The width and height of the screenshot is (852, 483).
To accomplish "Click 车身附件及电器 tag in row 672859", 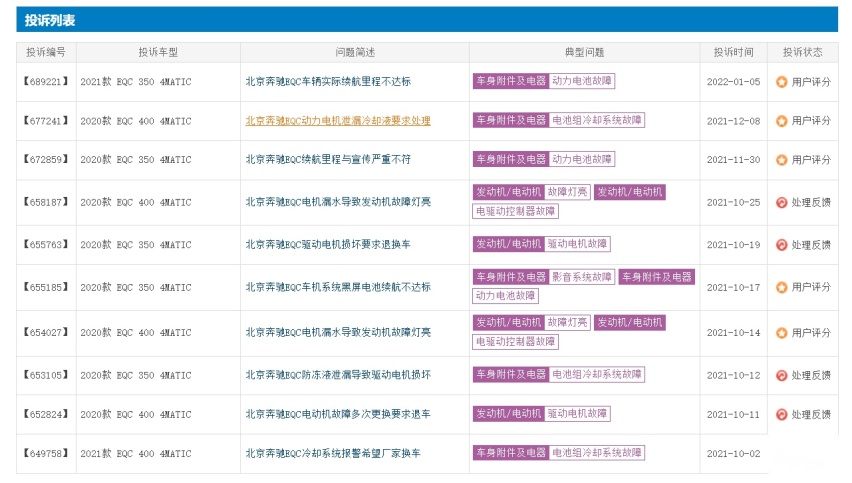I will tap(511, 159).
